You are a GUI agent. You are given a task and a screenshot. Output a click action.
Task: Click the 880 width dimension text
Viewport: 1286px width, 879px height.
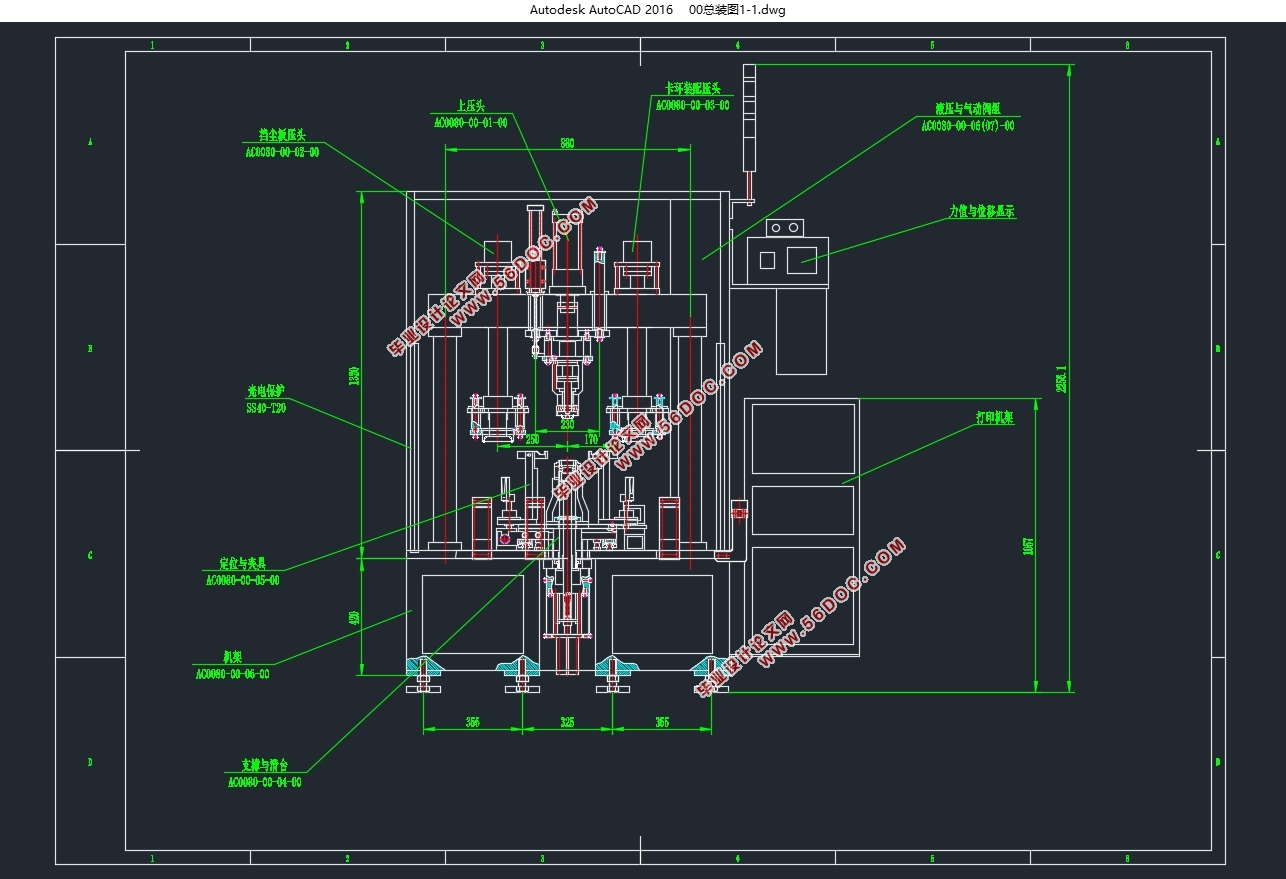[x=567, y=144]
